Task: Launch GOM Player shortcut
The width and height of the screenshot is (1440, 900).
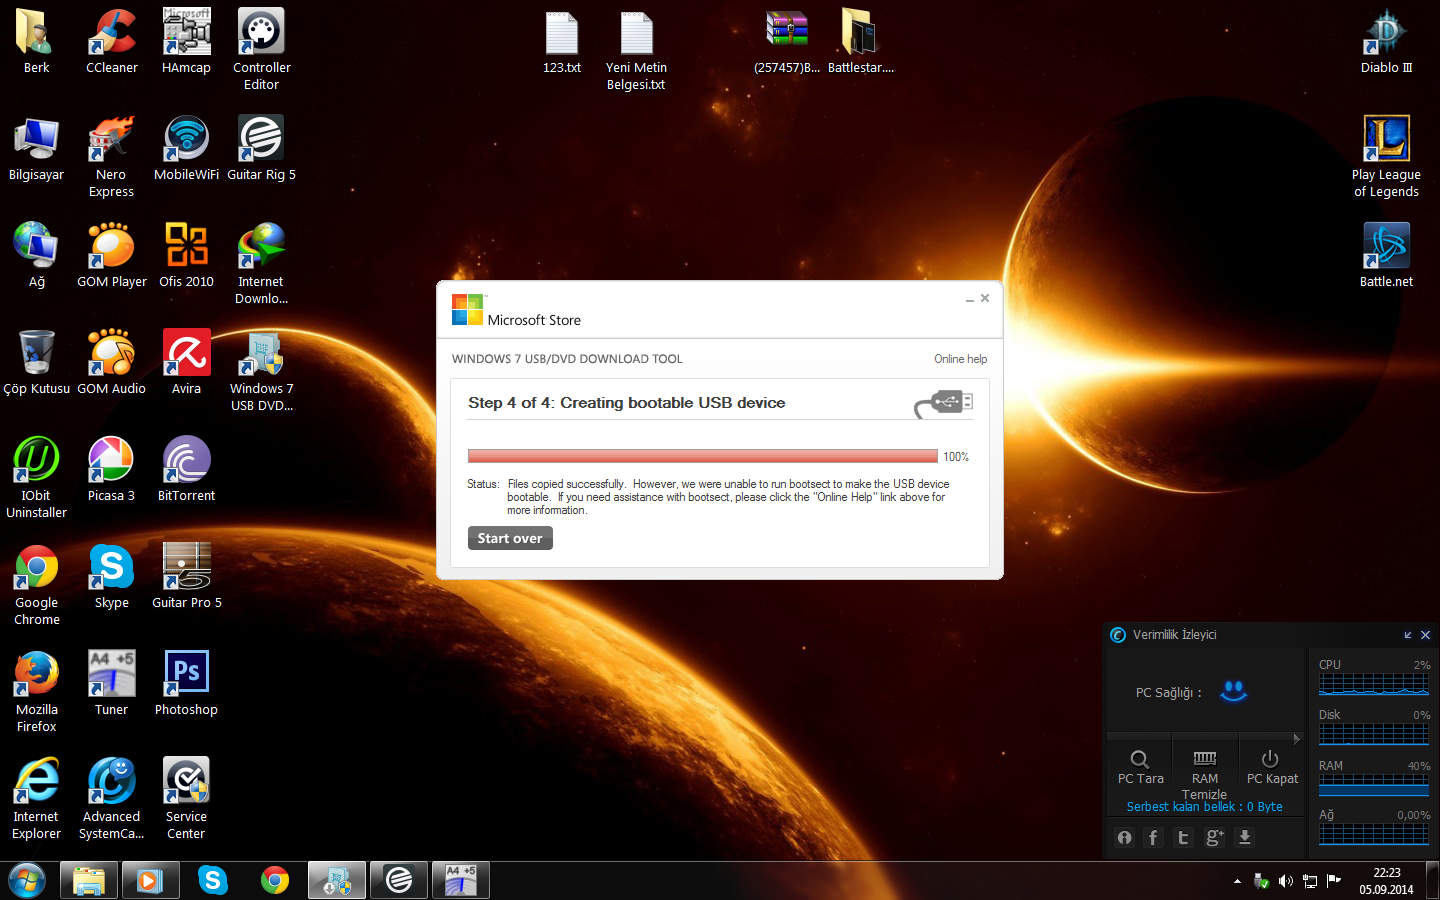Action: click(111, 255)
